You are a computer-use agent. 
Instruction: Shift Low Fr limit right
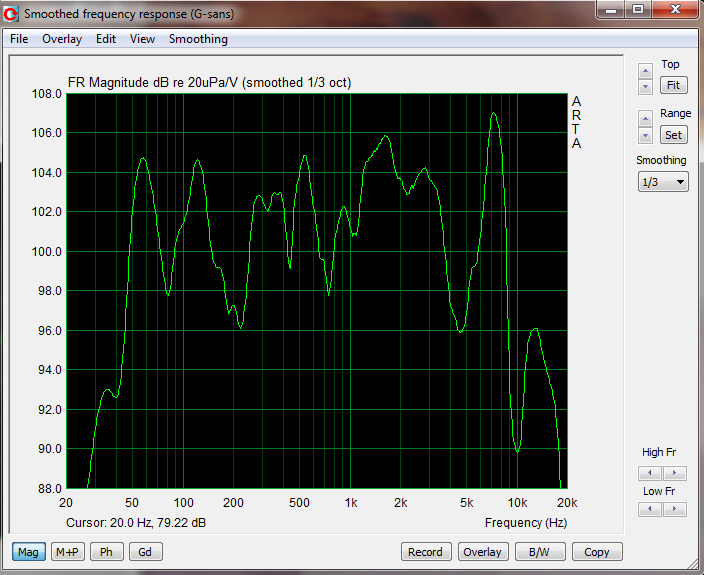tap(674, 509)
